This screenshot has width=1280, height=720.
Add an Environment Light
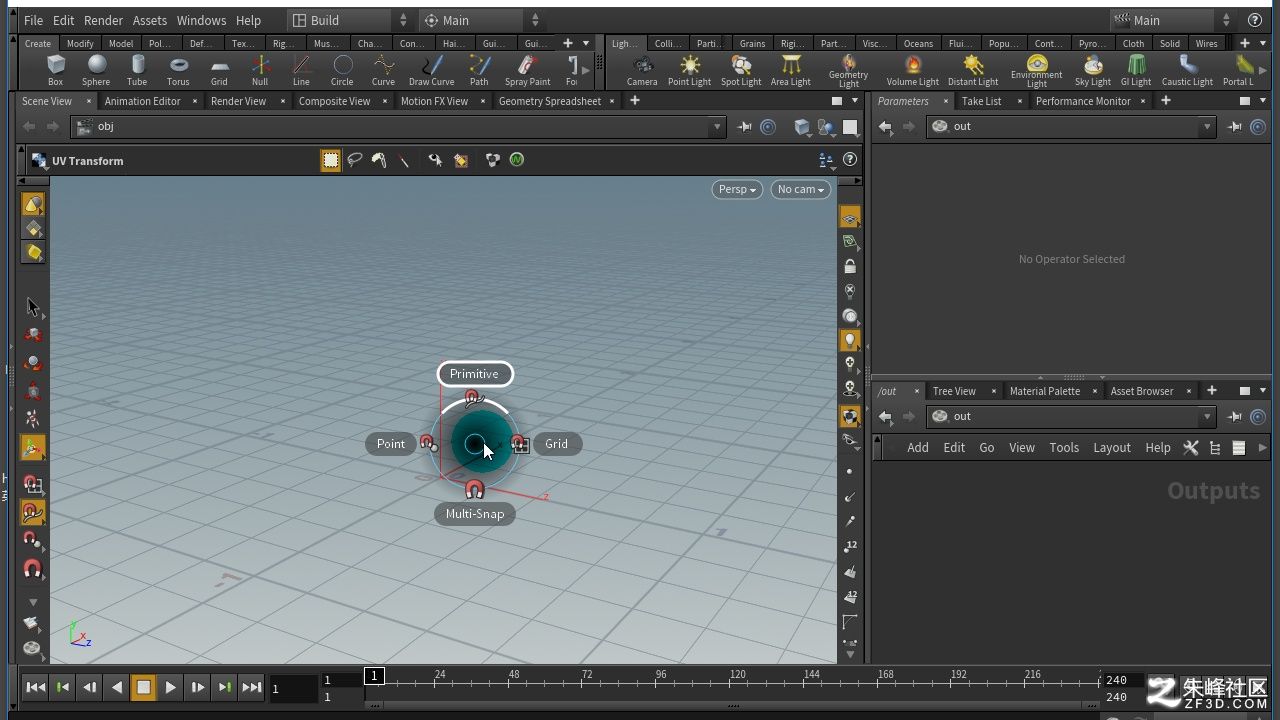[x=1036, y=72]
